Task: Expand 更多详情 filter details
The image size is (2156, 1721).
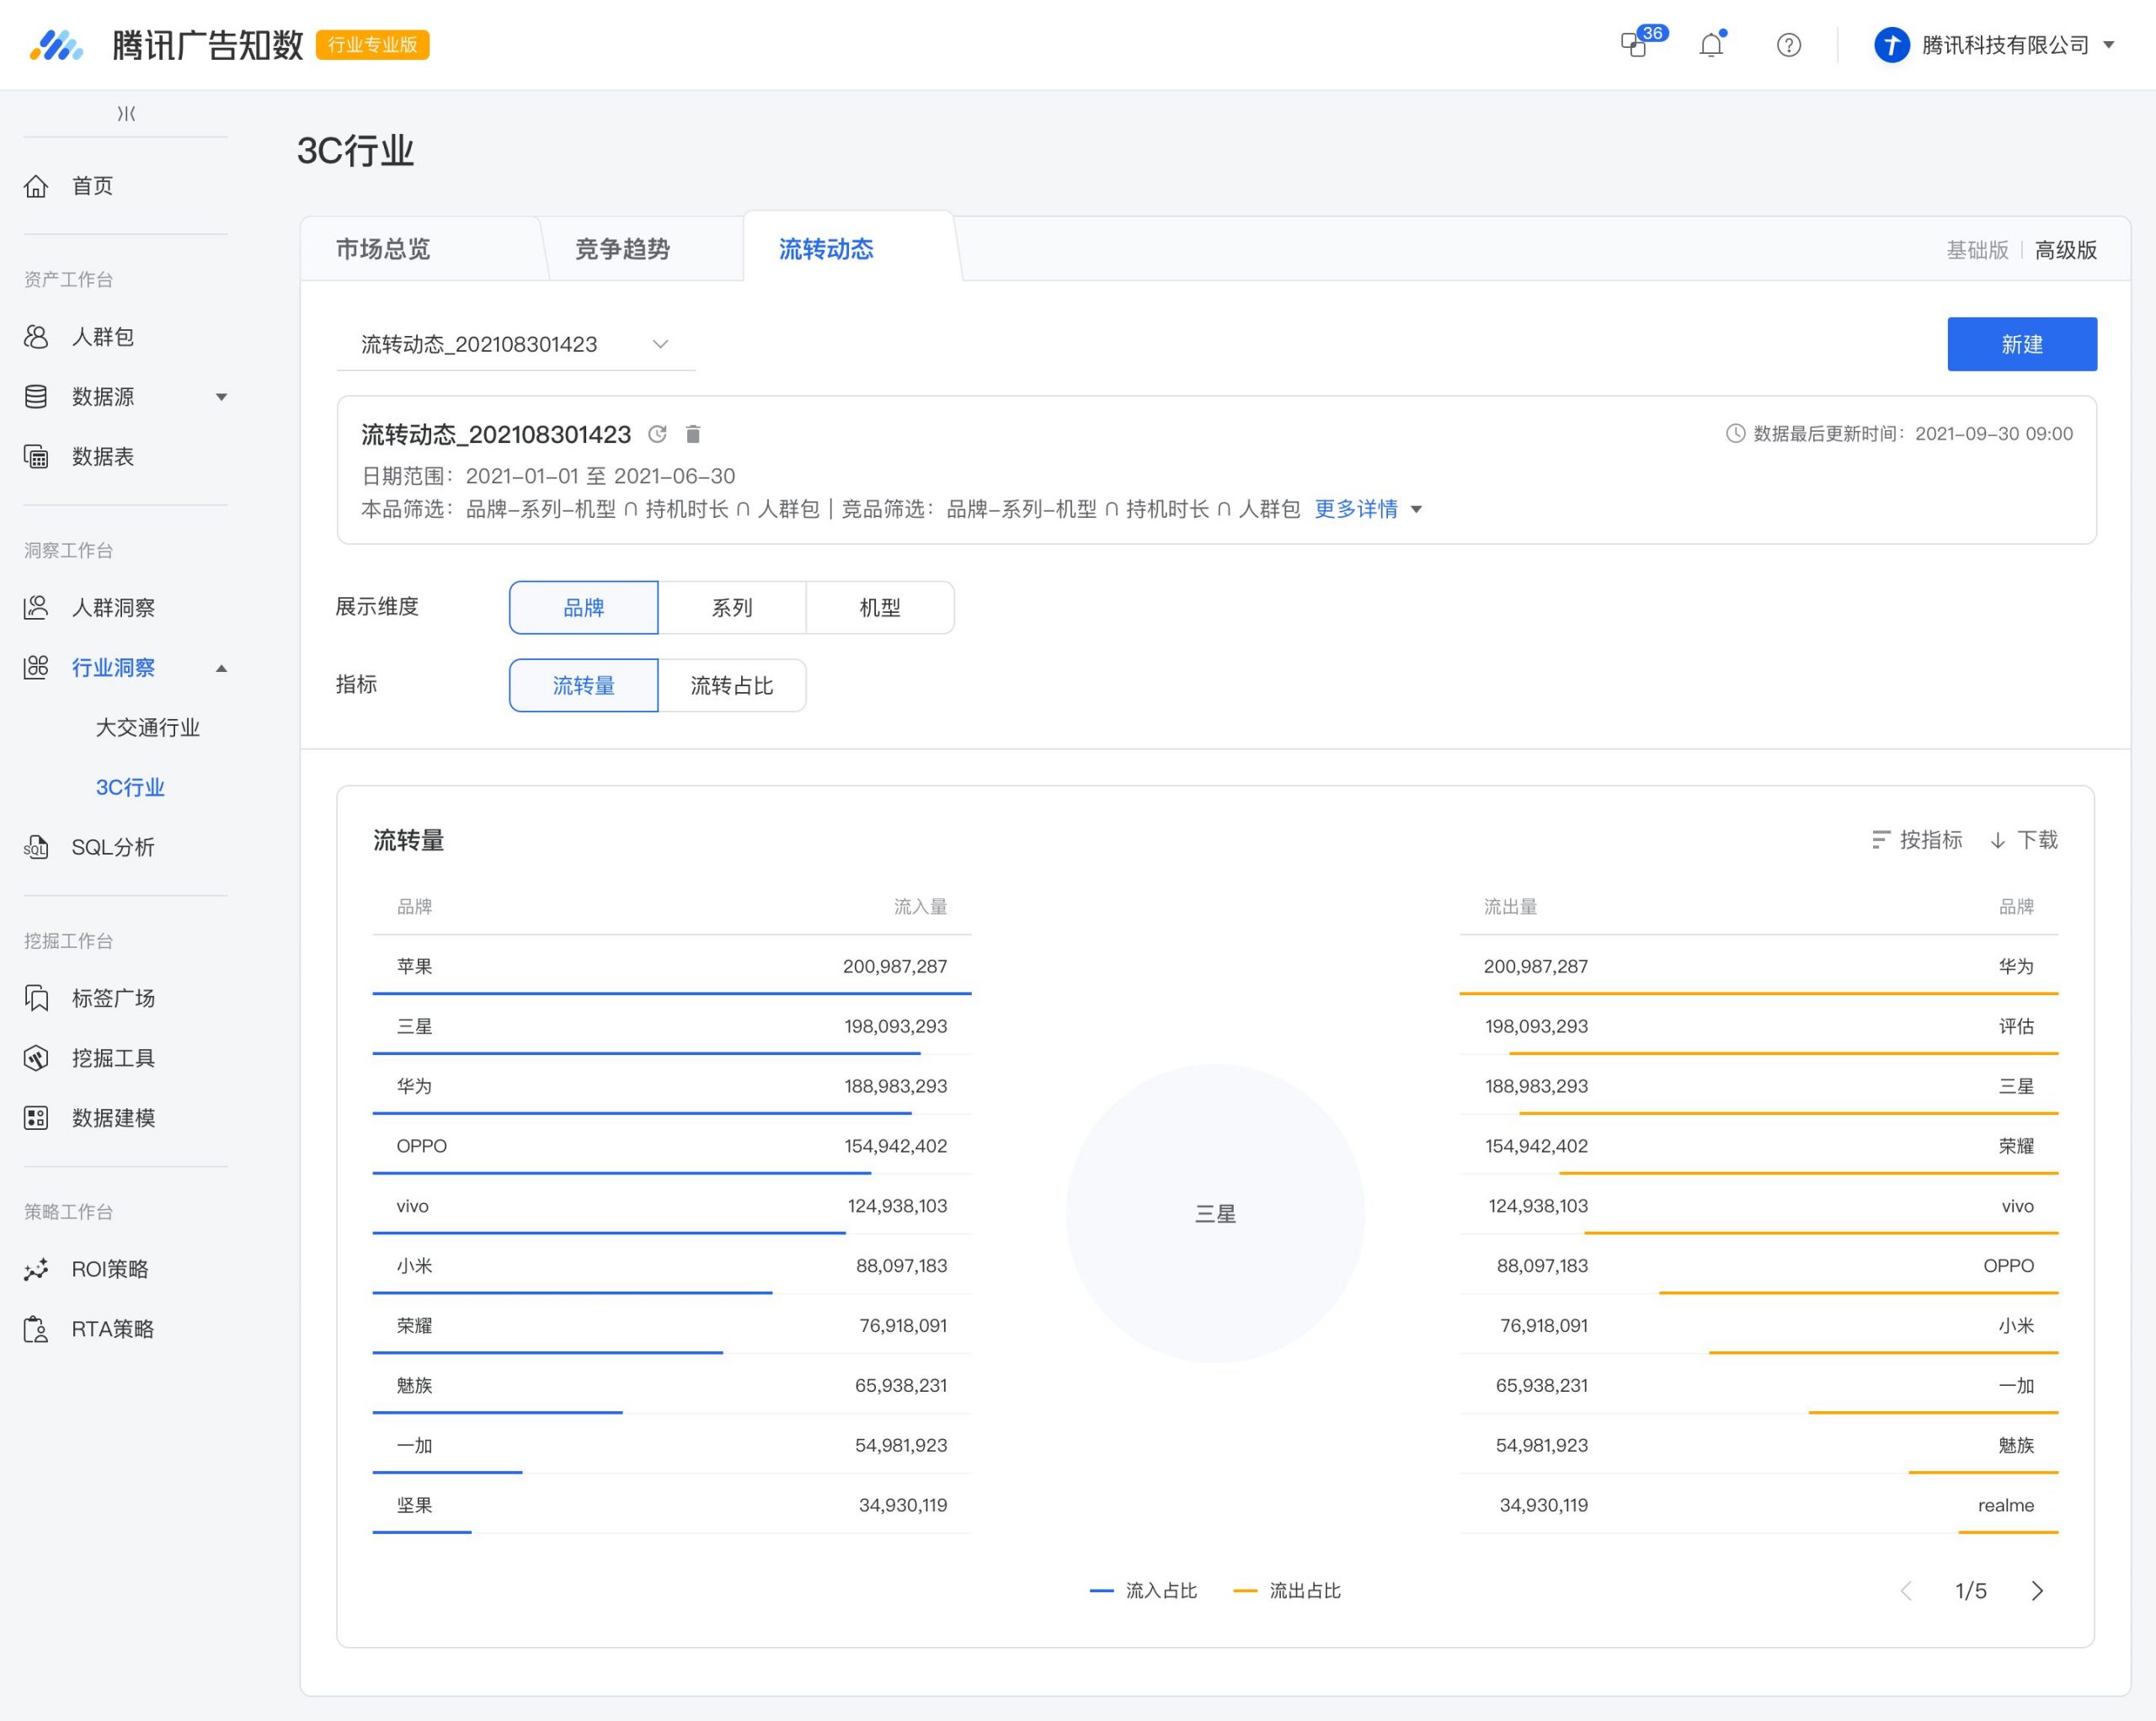Action: (x=1367, y=510)
